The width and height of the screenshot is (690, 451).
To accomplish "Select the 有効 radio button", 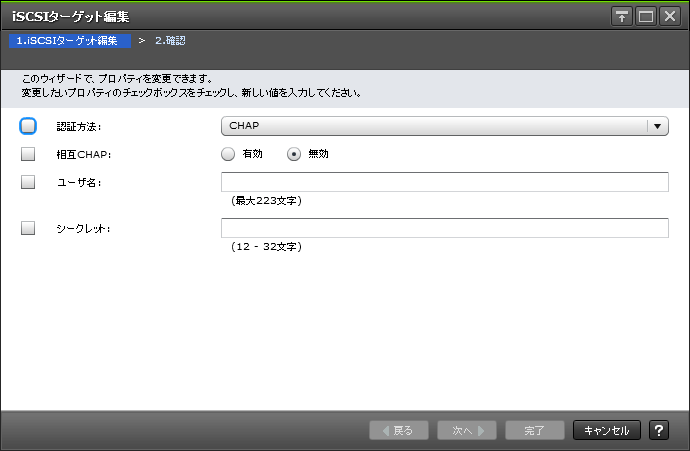I will point(228,154).
